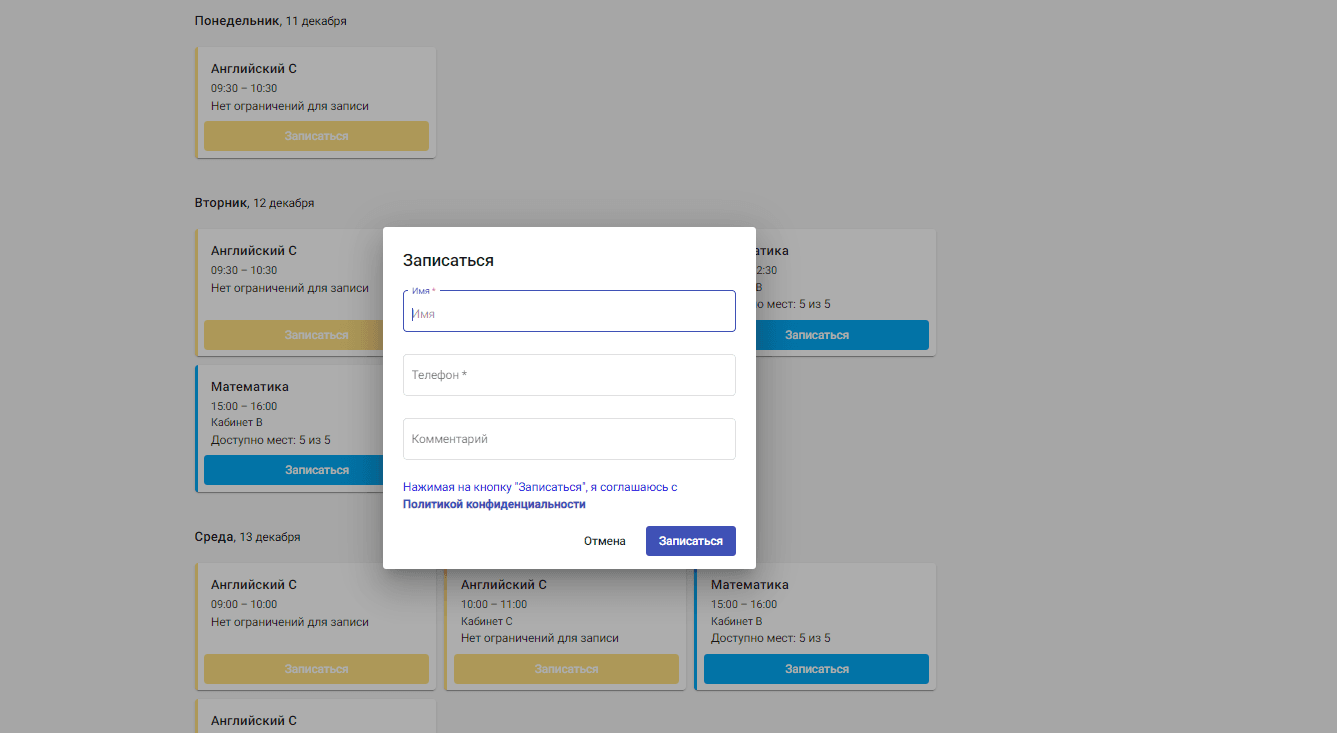Click Записаться on Tuesday's card right of dialog
Viewport: 1337px width, 733px height.
(840, 335)
